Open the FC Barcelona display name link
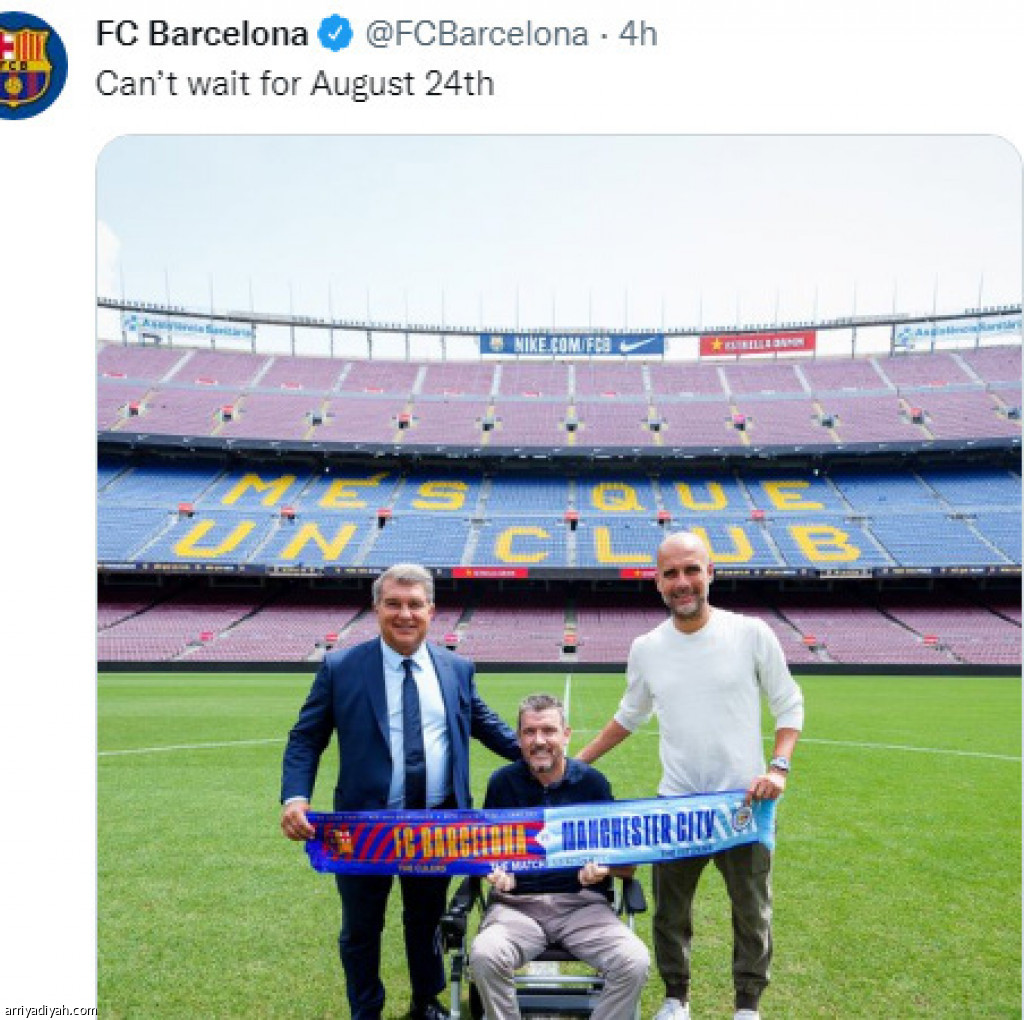The width and height of the screenshot is (1024, 1020). 202,33
